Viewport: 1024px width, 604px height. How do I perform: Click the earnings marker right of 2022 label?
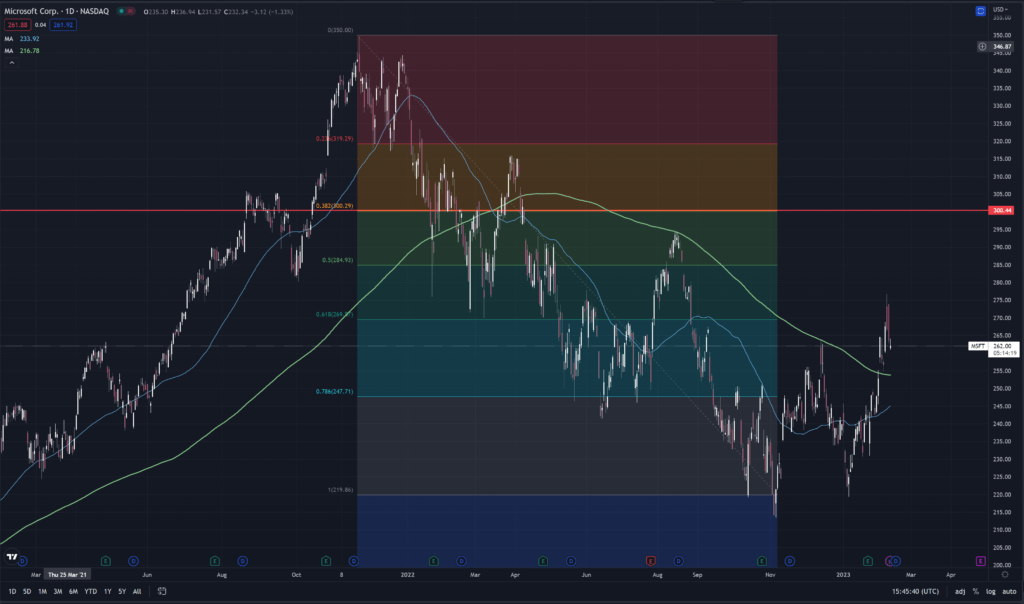pos(434,561)
